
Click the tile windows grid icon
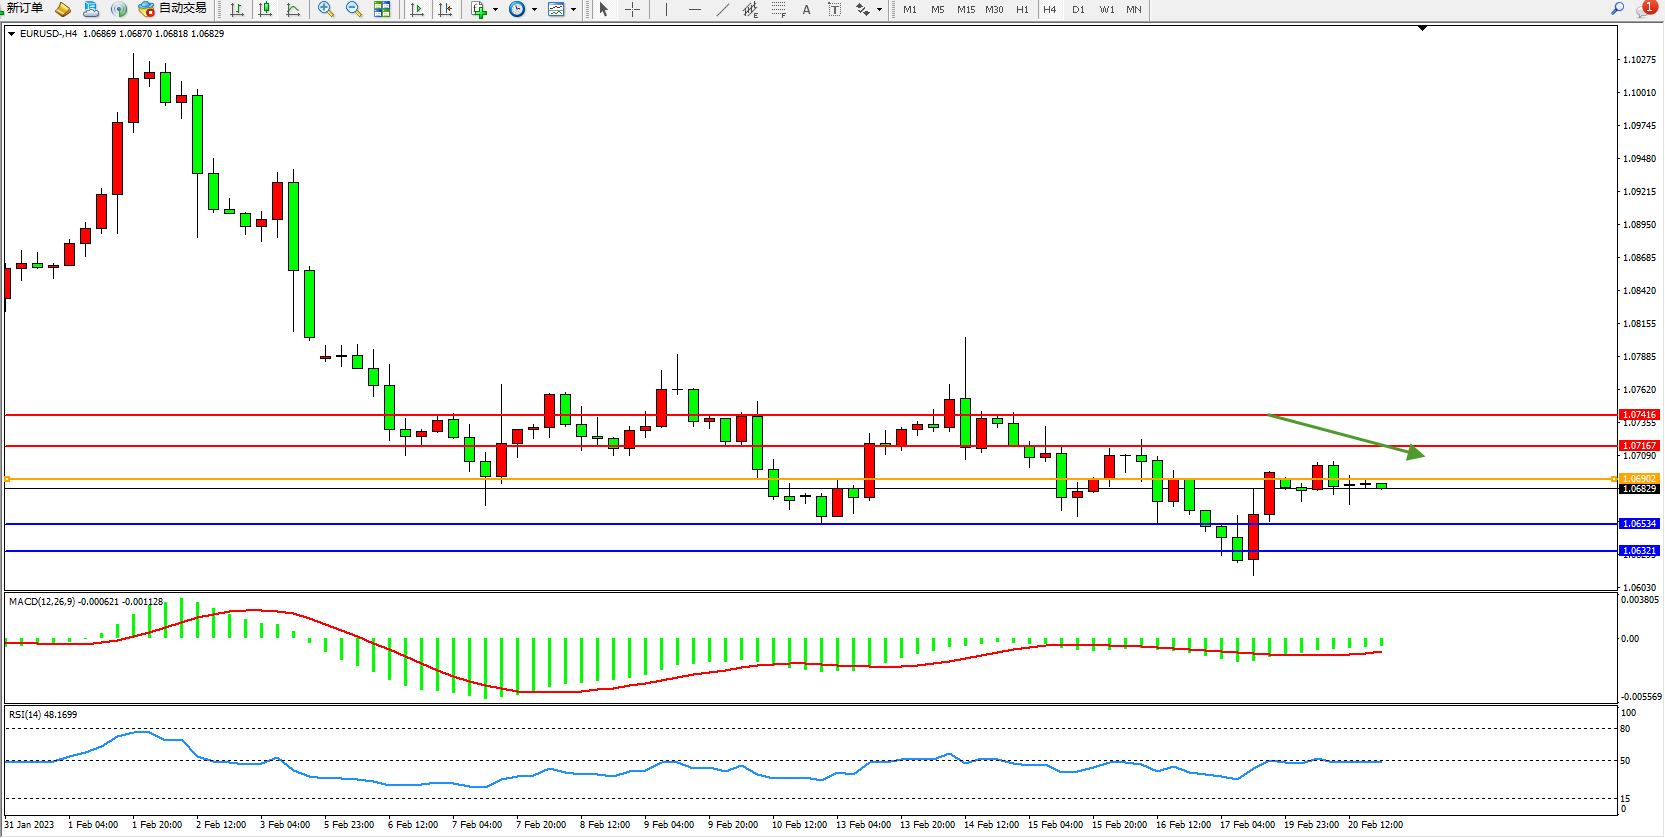point(382,10)
